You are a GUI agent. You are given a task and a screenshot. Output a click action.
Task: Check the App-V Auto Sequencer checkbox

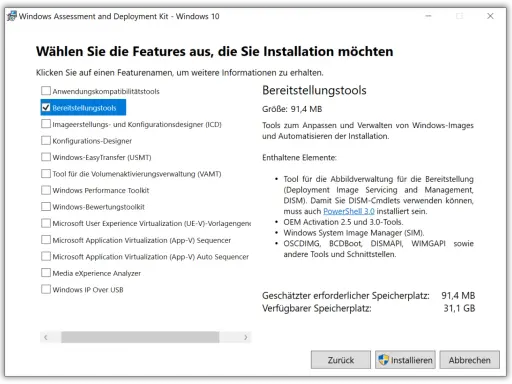(46, 256)
